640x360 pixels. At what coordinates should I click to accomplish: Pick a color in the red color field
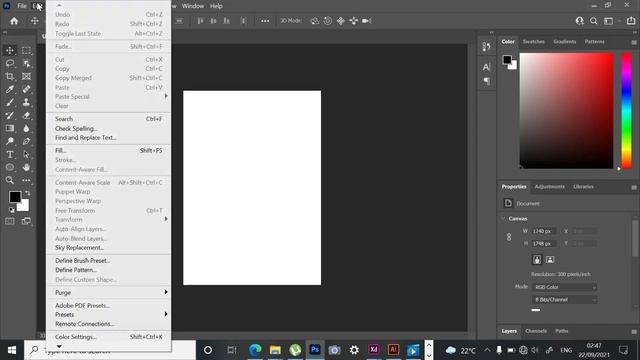coord(567,110)
